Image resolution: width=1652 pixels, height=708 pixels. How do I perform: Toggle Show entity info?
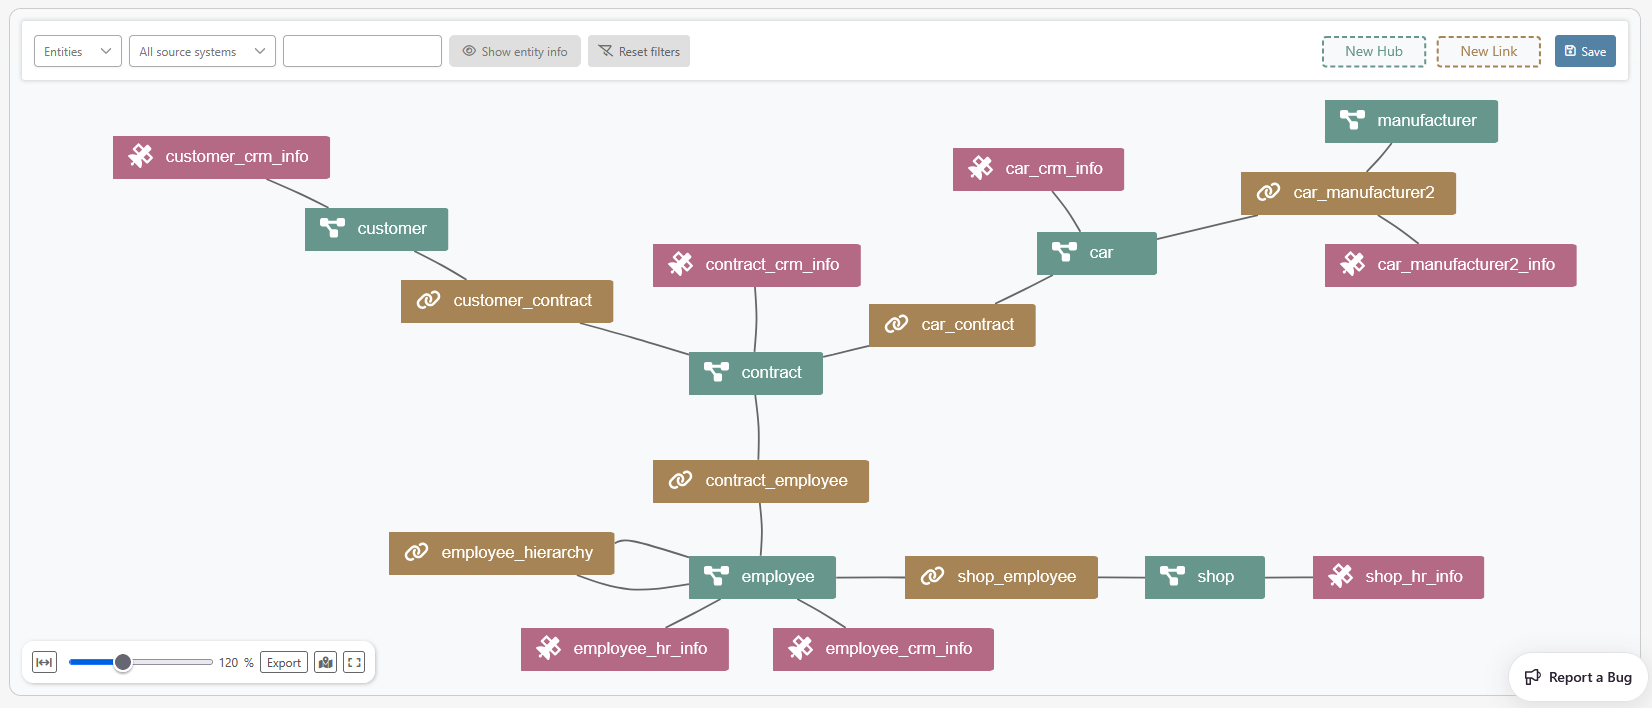[x=514, y=52]
